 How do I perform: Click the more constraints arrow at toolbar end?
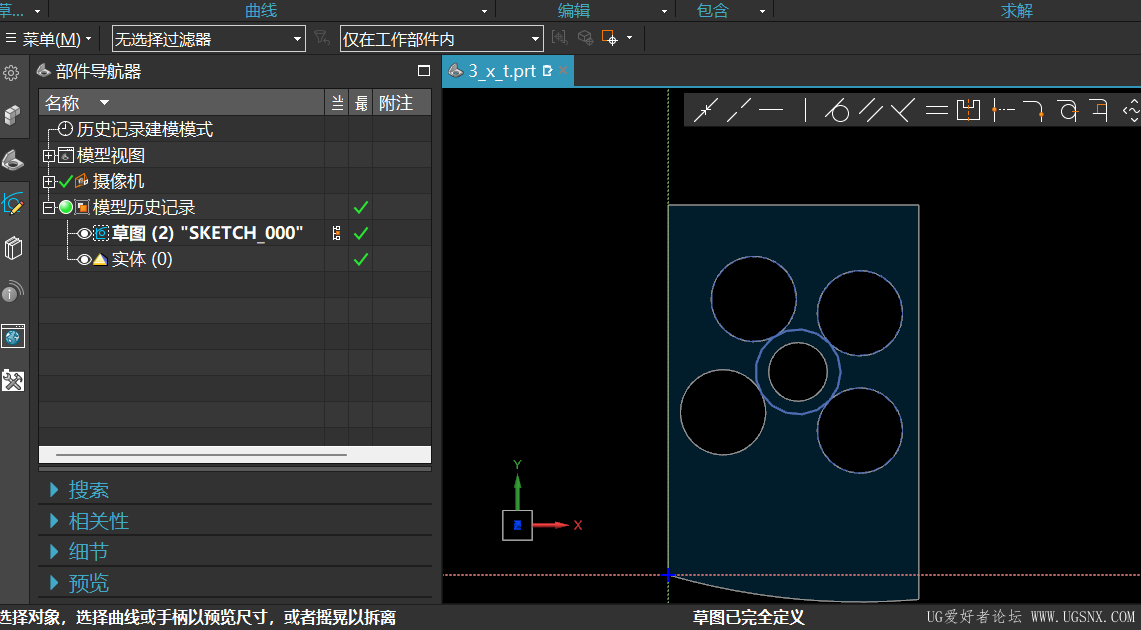tap(1132, 111)
